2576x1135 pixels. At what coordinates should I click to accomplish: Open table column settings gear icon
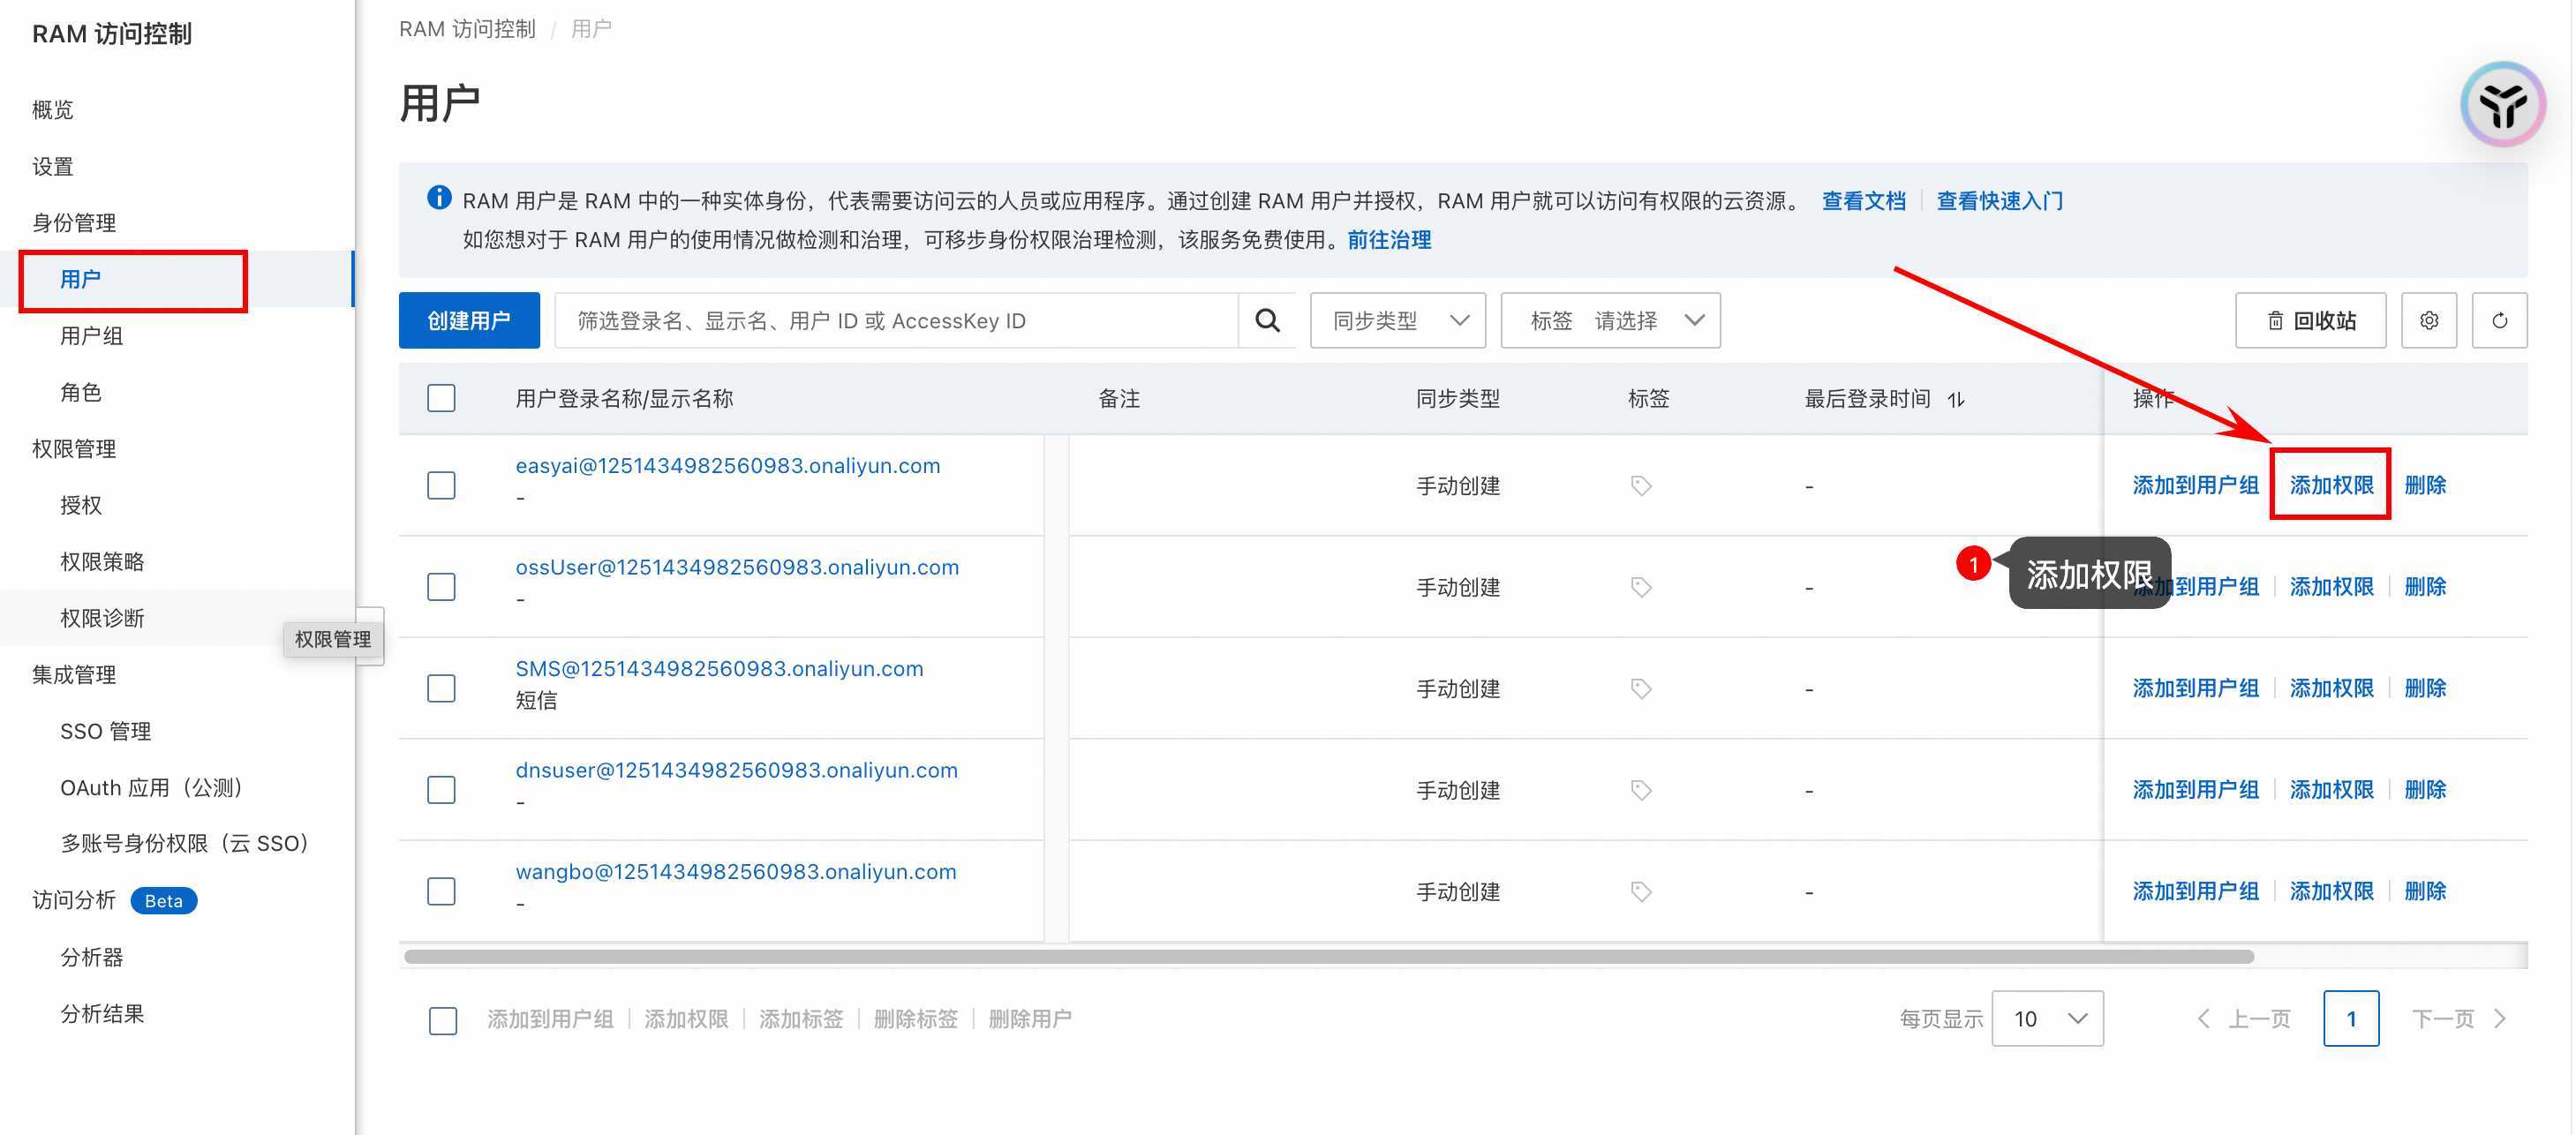(2428, 320)
